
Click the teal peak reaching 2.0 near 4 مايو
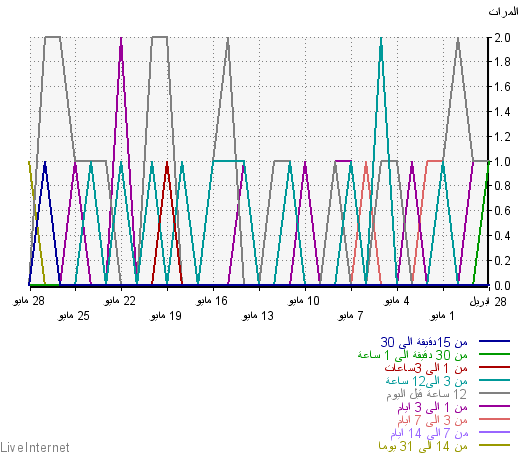(381, 39)
